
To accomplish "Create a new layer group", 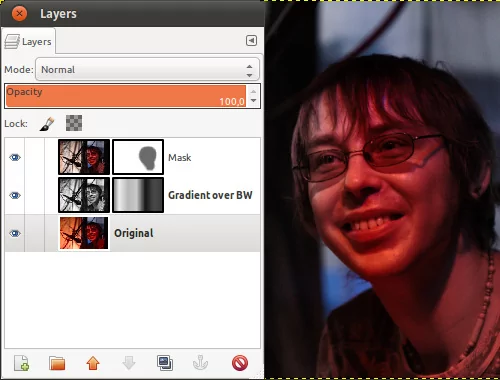I will [x=57, y=363].
